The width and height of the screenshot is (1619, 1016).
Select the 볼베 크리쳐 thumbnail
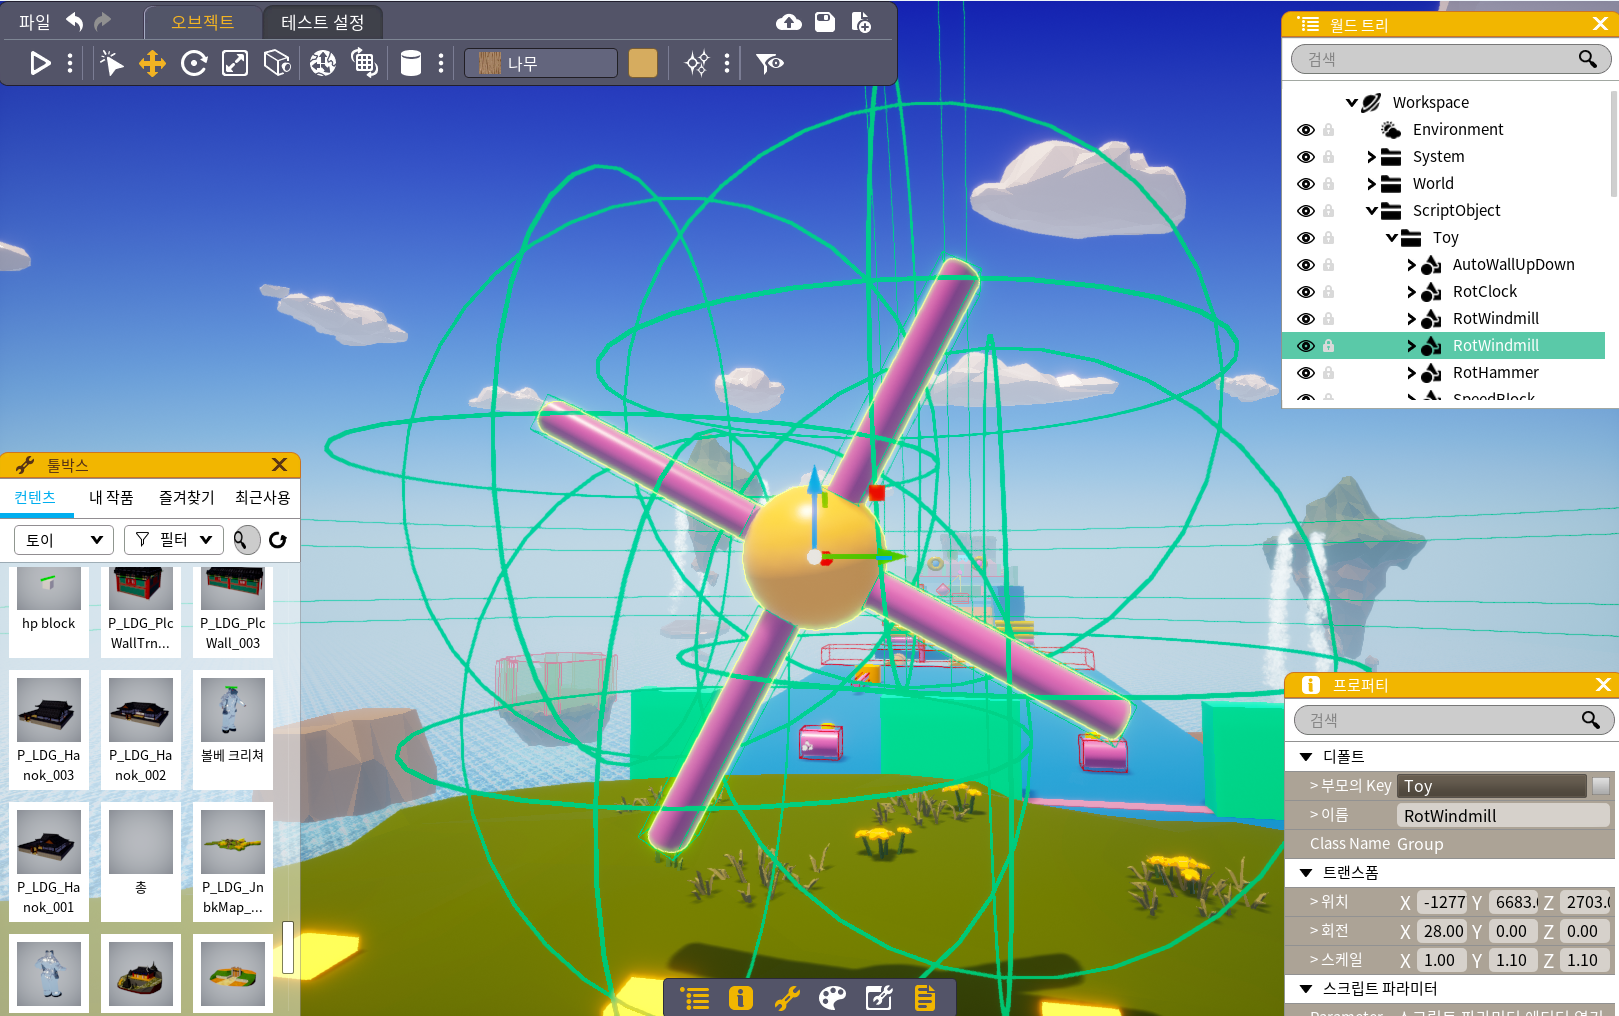pos(232,710)
